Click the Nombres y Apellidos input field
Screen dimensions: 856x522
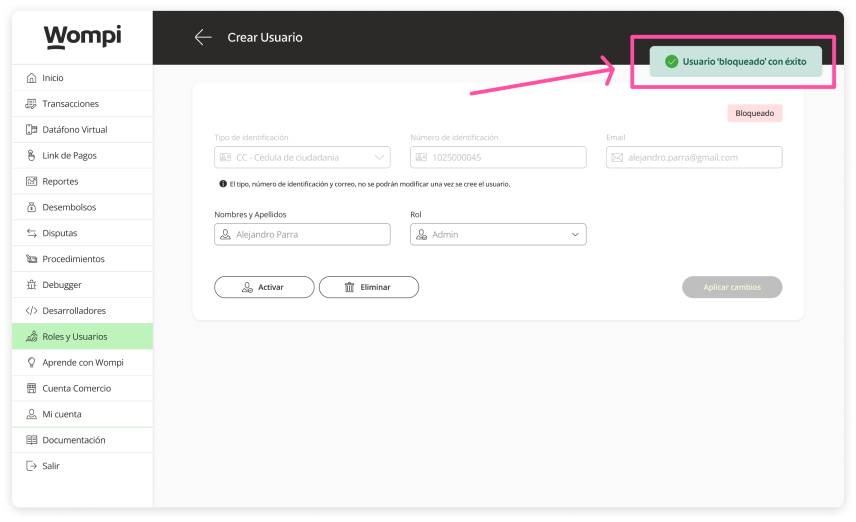(x=302, y=234)
